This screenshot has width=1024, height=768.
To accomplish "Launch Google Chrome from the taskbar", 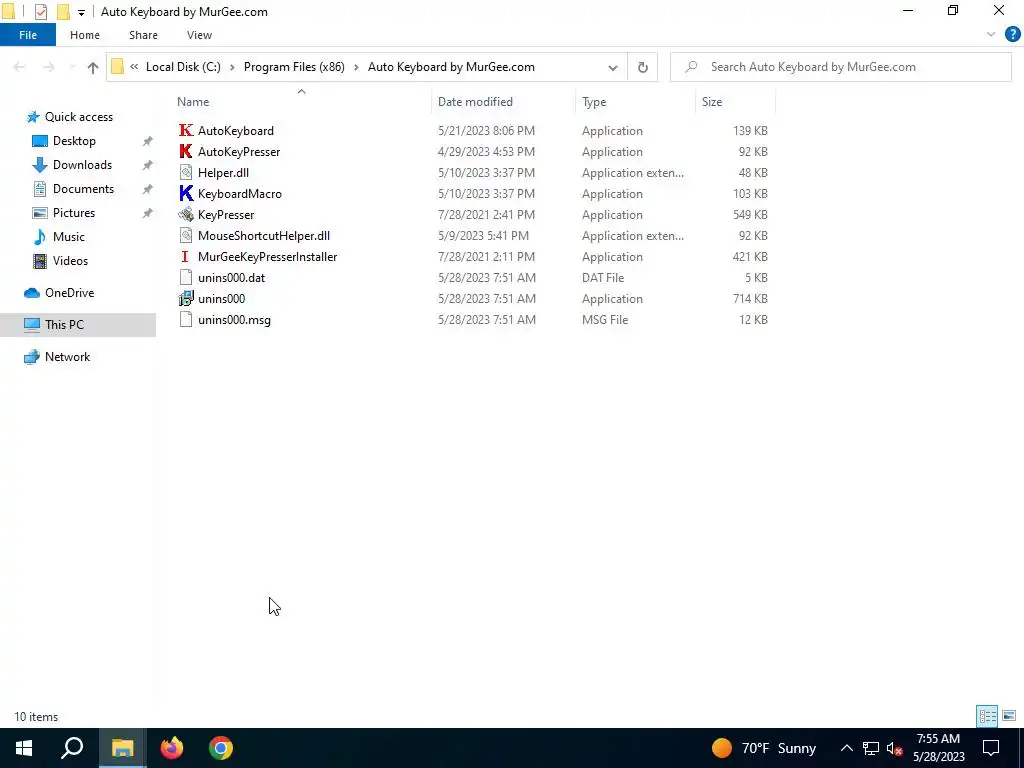I will tap(221, 748).
